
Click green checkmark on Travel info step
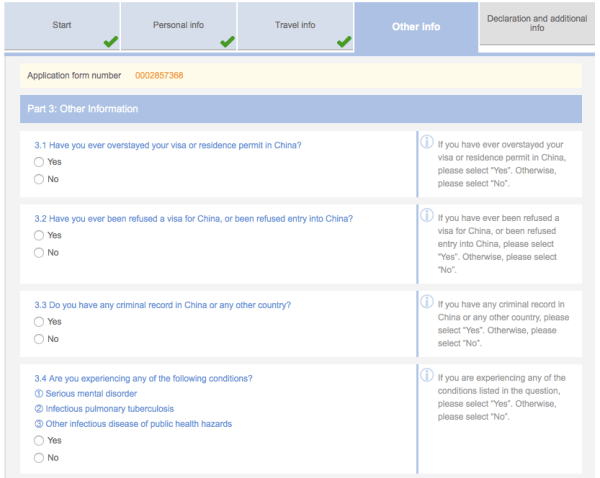click(343, 41)
